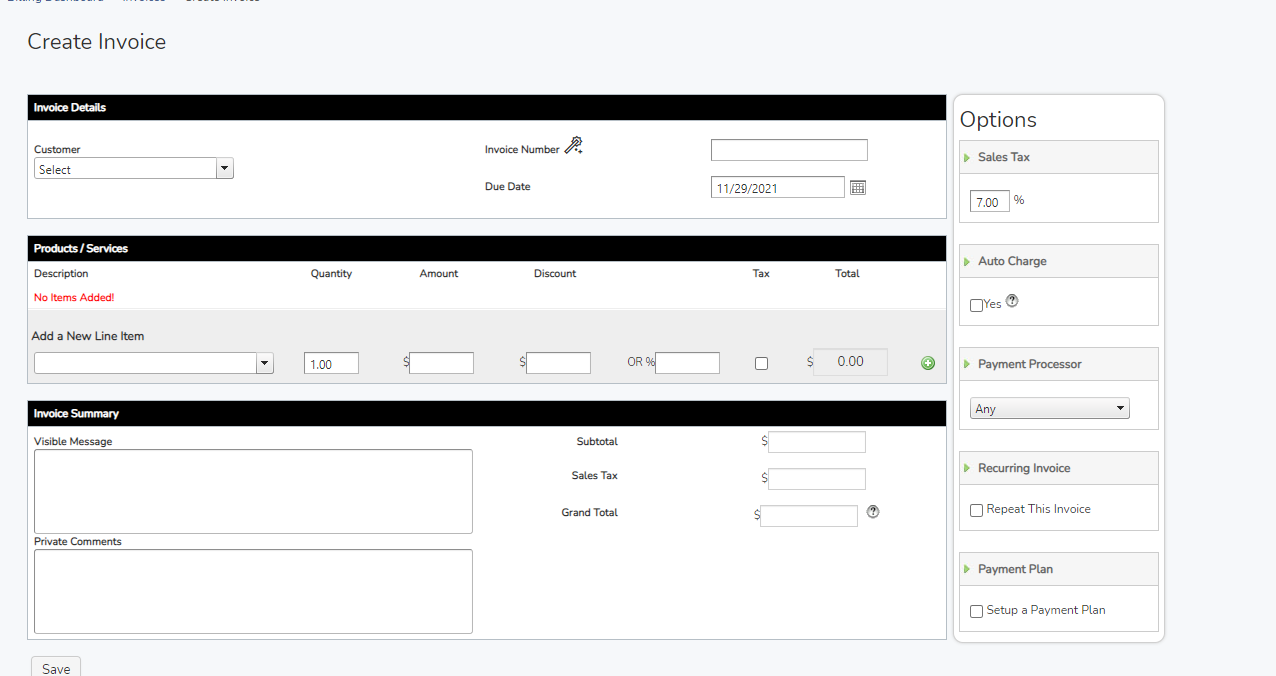The height and width of the screenshot is (676, 1276).
Task: Click the green plus add line item icon
Action: click(927, 363)
